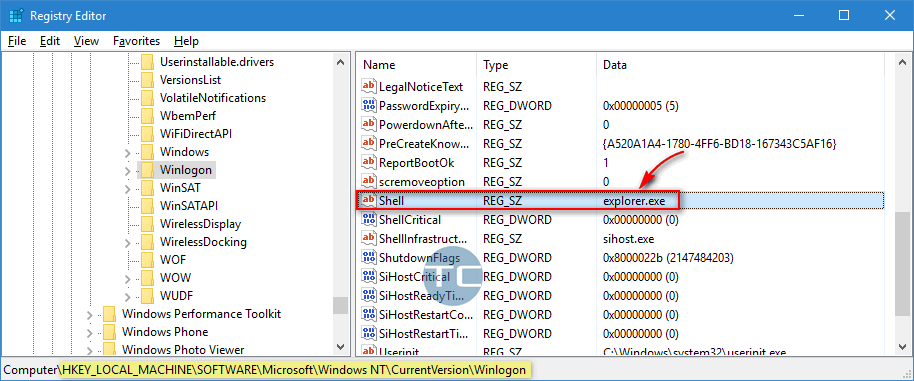The width and height of the screenshot is (914, 381).
Task: Select the Windows Phone key label
Action: [x=165, y=332]
